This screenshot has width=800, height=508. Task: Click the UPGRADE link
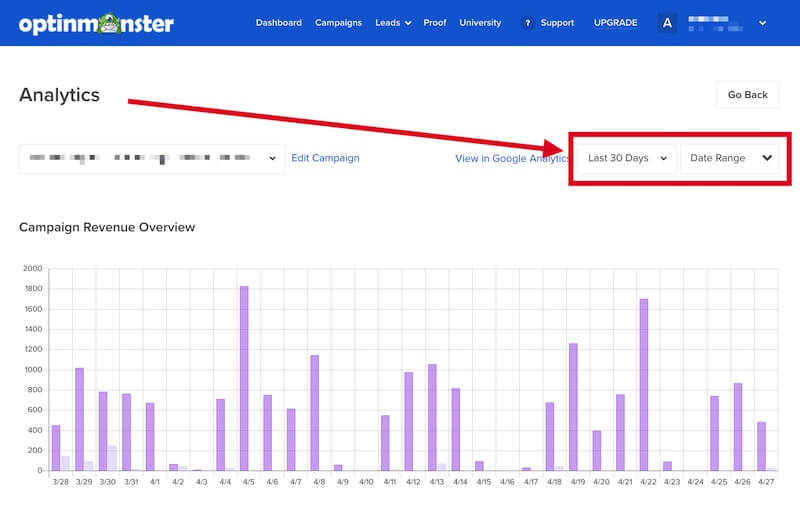(x=615, y=23)
